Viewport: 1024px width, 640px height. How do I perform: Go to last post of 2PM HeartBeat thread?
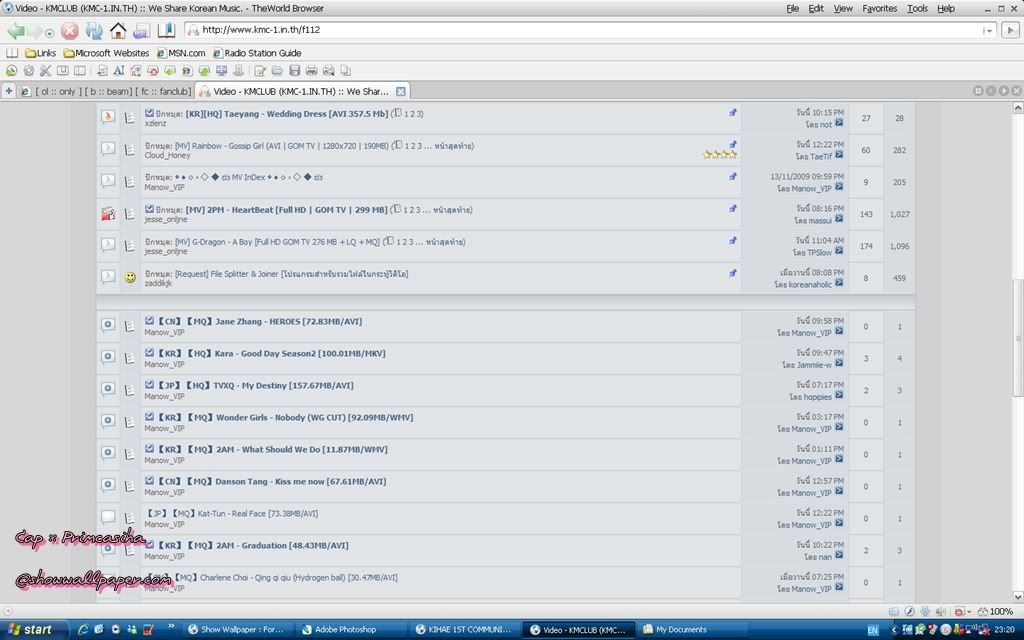tap(839, 219)
